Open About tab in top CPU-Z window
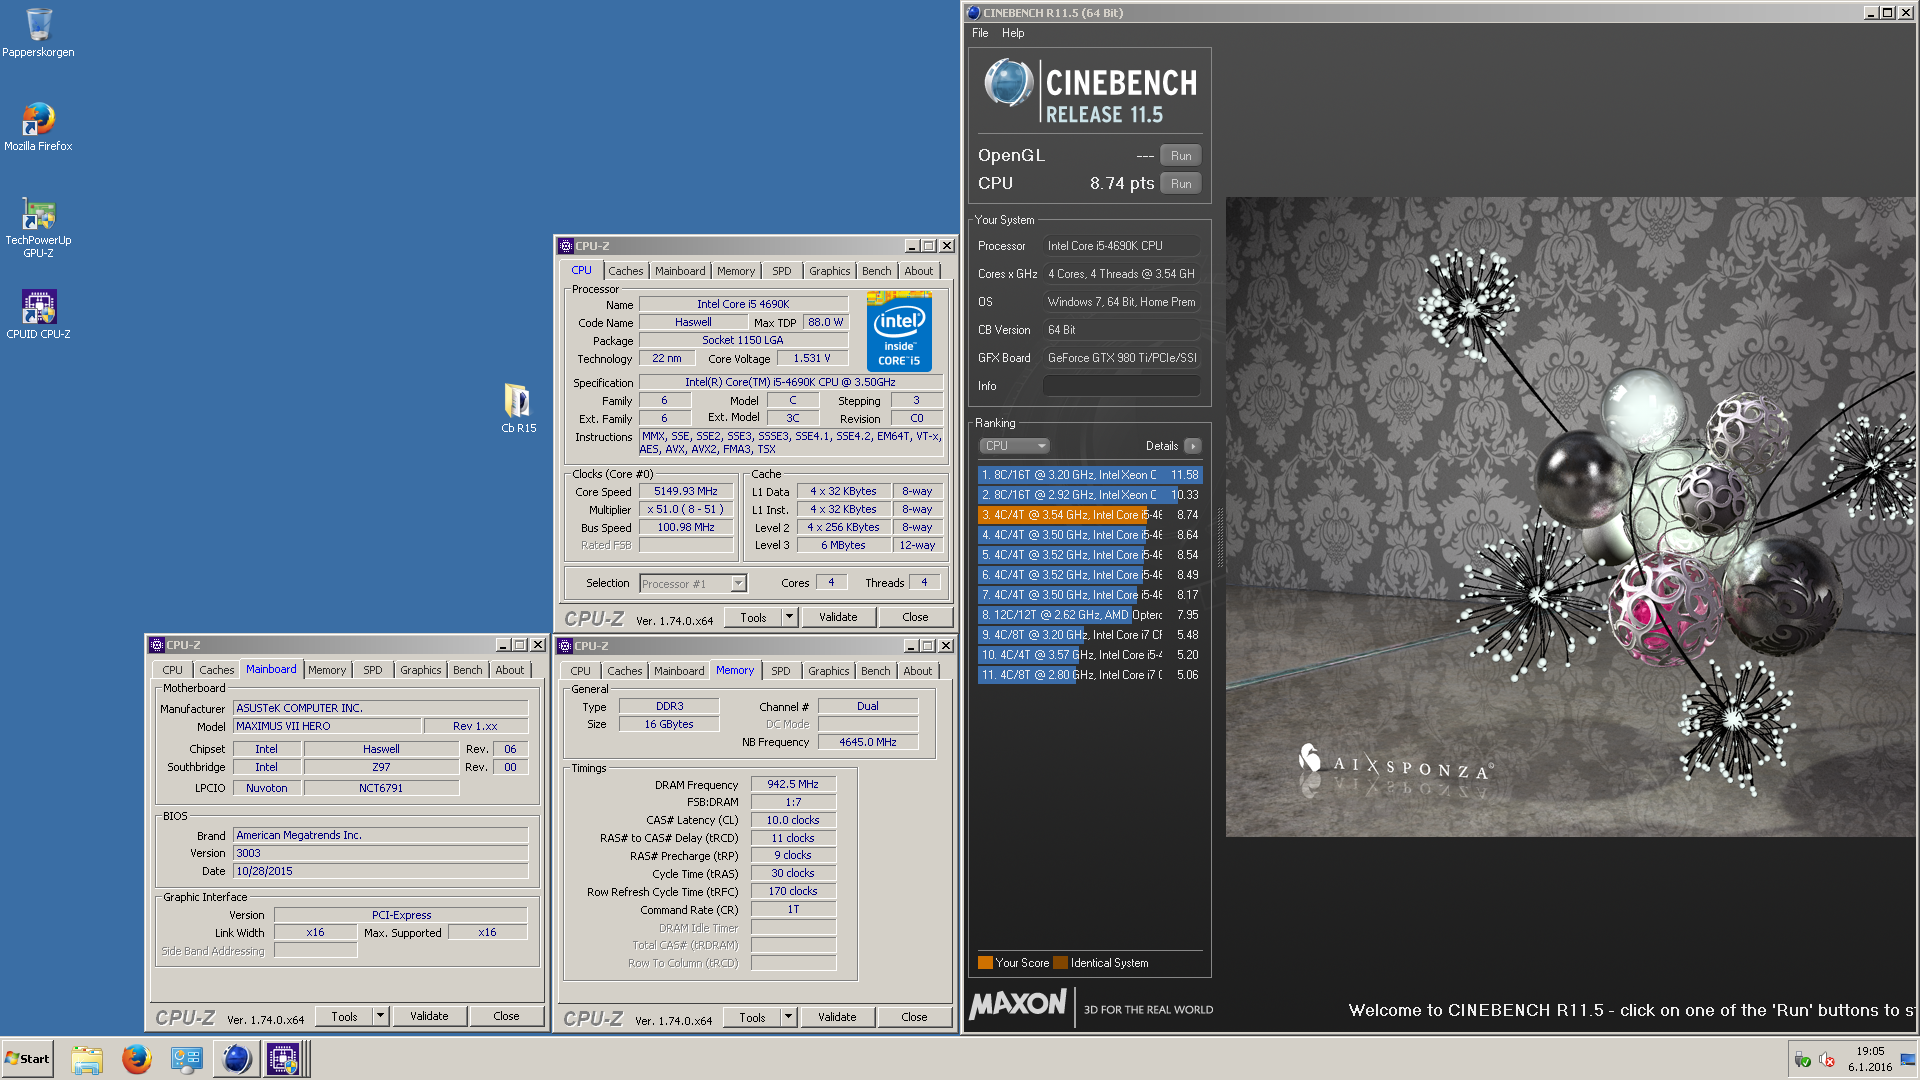The image size is (1920, 1080). pyautogui.click(x=919, y=271)
